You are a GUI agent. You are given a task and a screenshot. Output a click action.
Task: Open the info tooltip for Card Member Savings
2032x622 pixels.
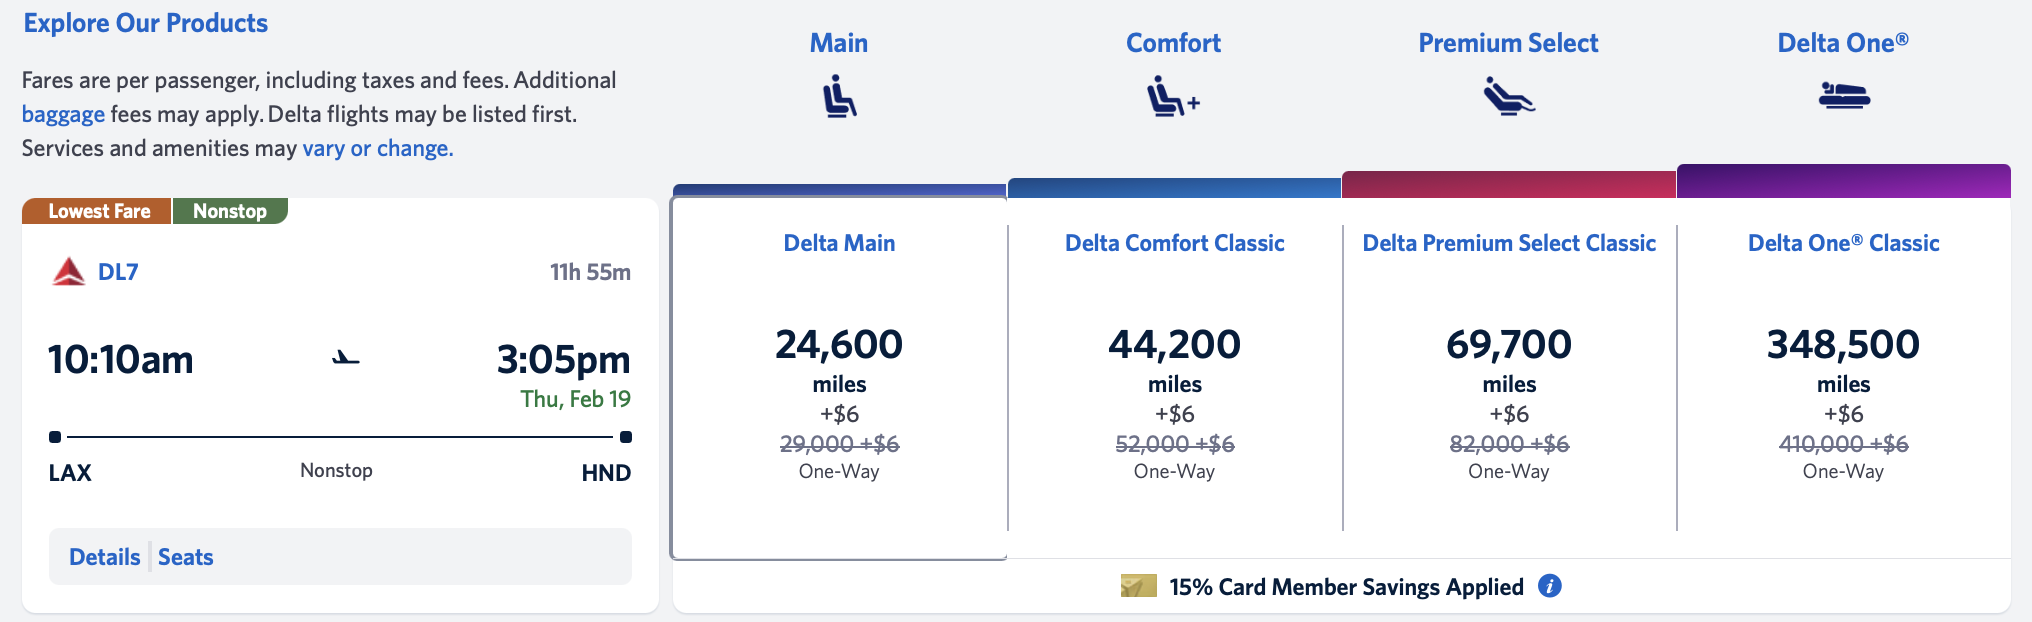tap(1550, 587)
